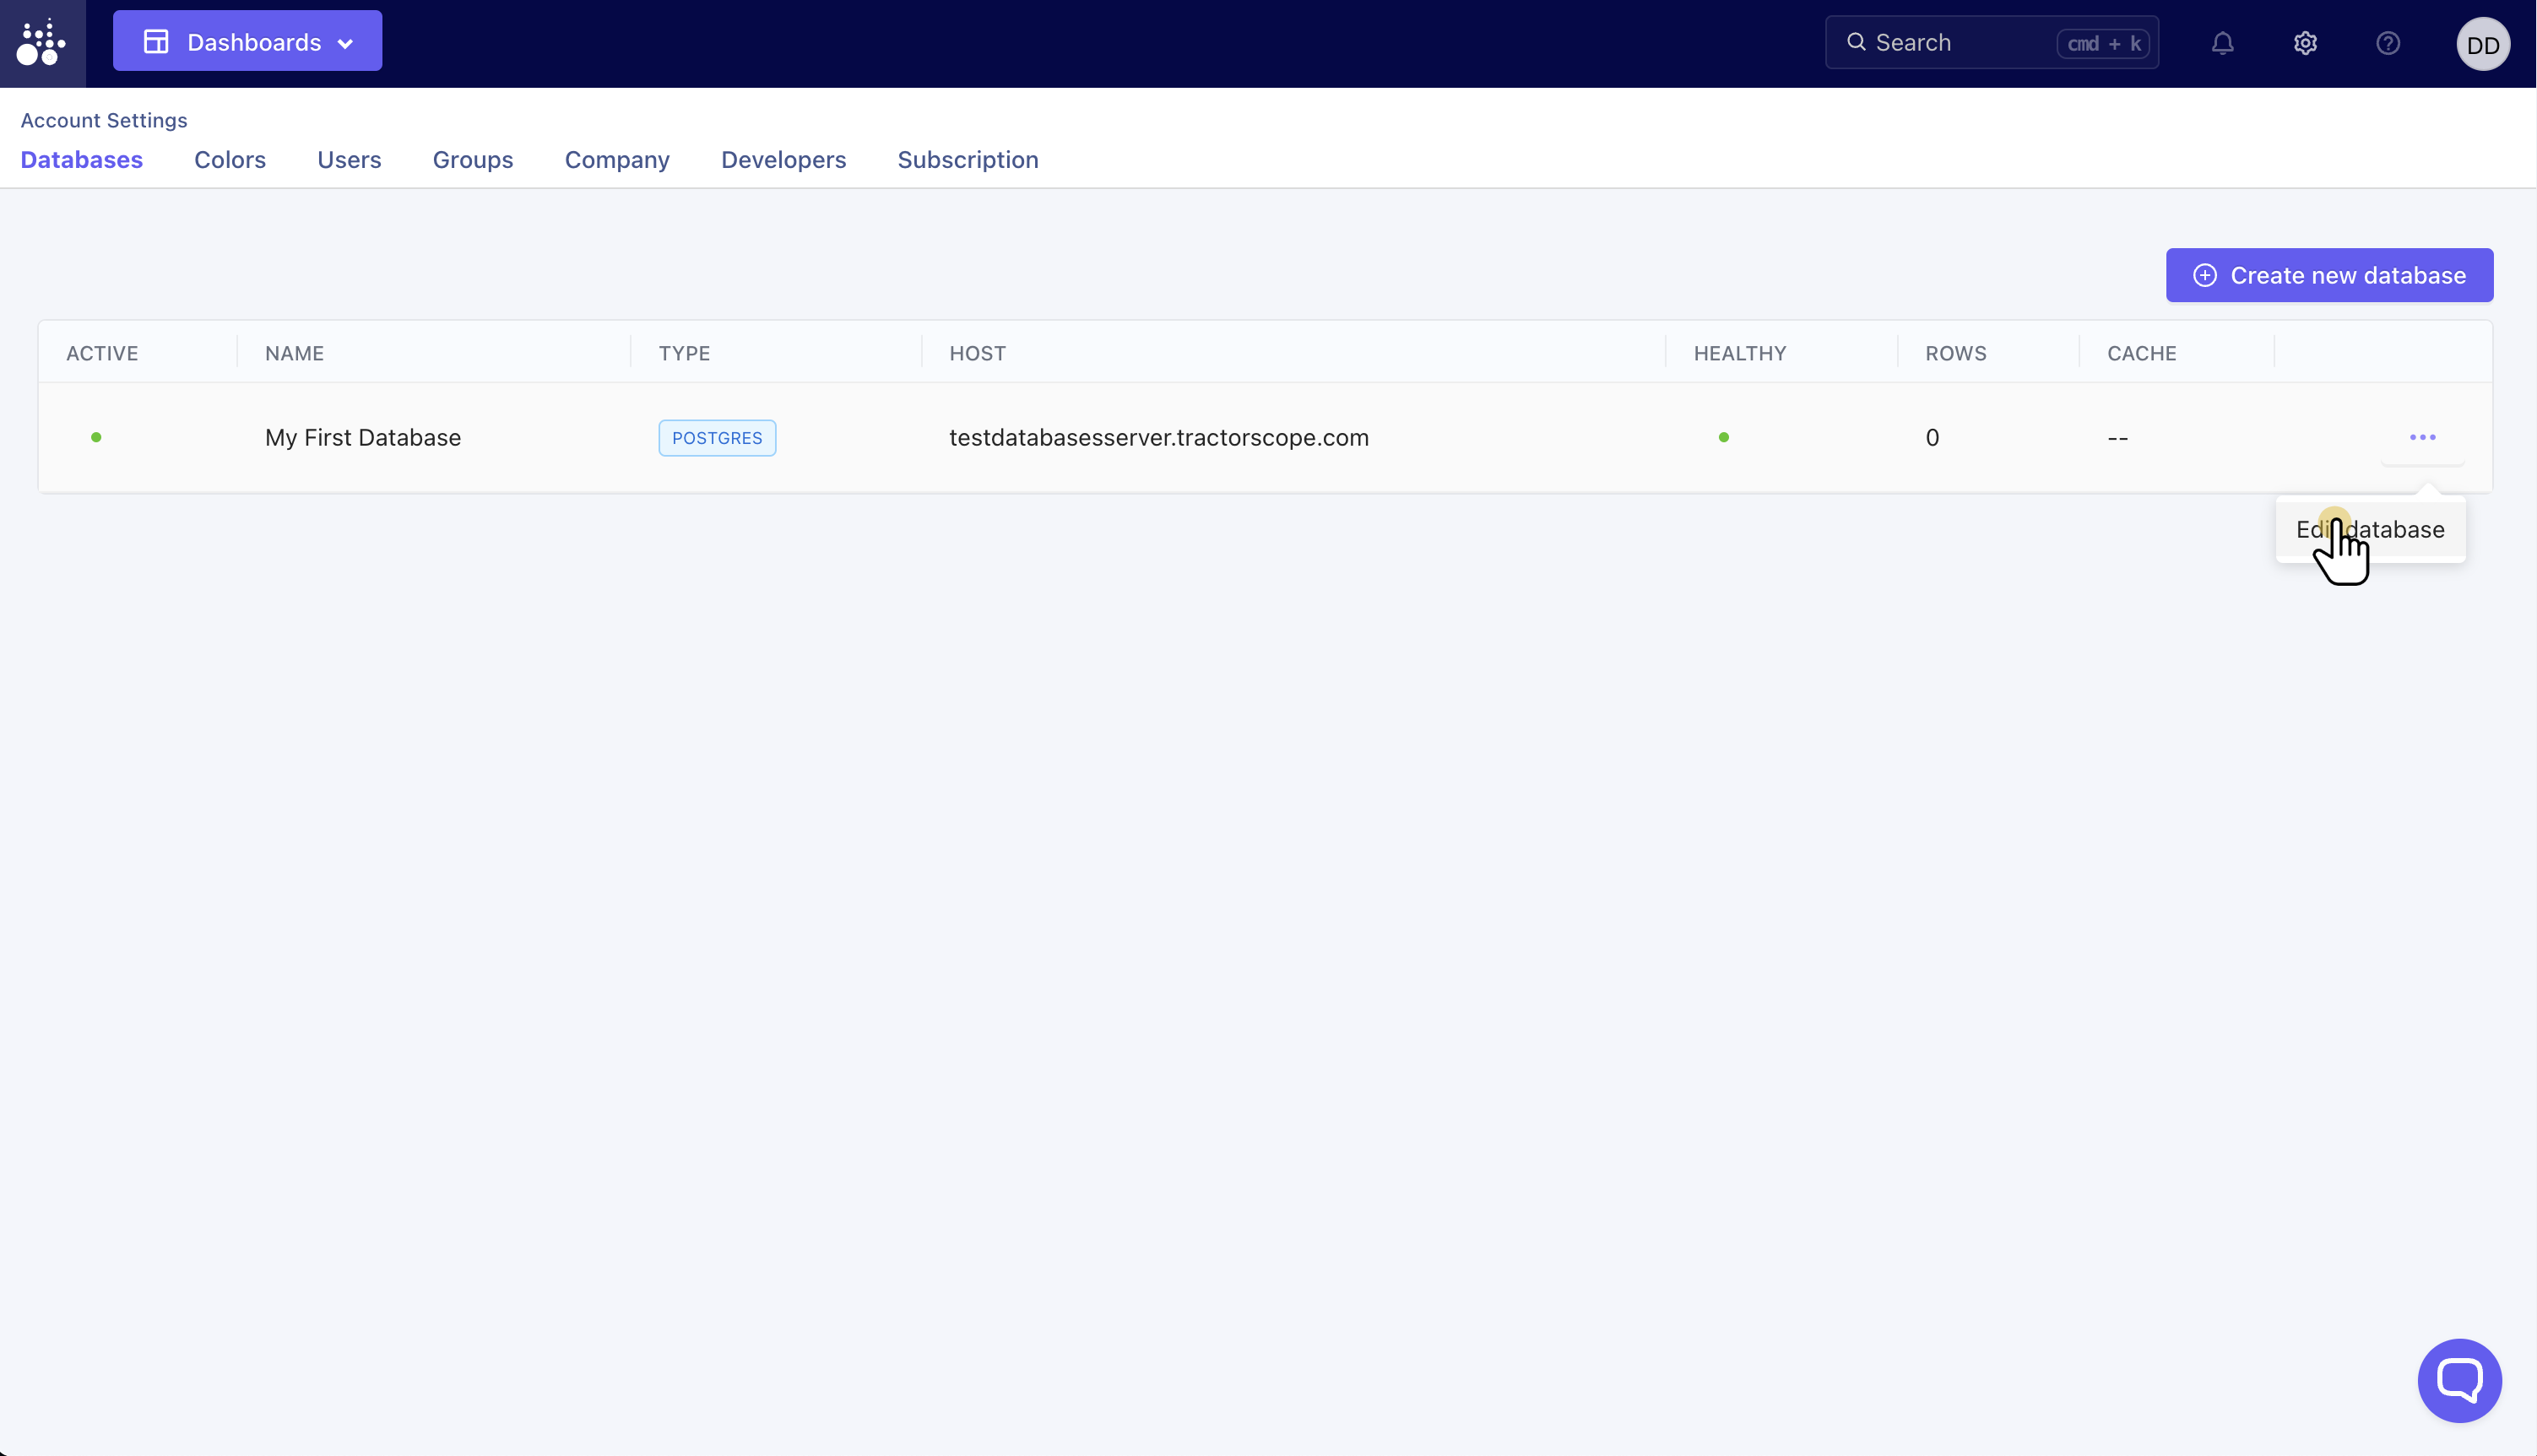Open the chat support bubble
Viewport: 2537px width, 1456px height.
click(2459, 1380)
